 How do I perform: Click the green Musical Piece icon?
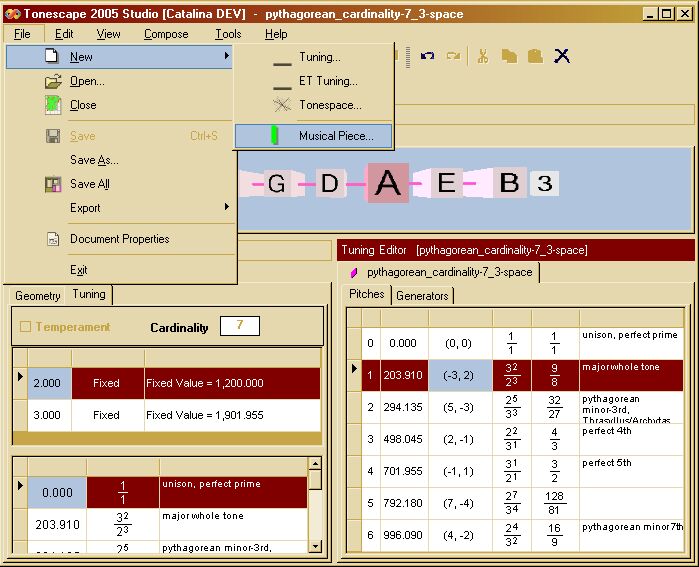(275, 136)
